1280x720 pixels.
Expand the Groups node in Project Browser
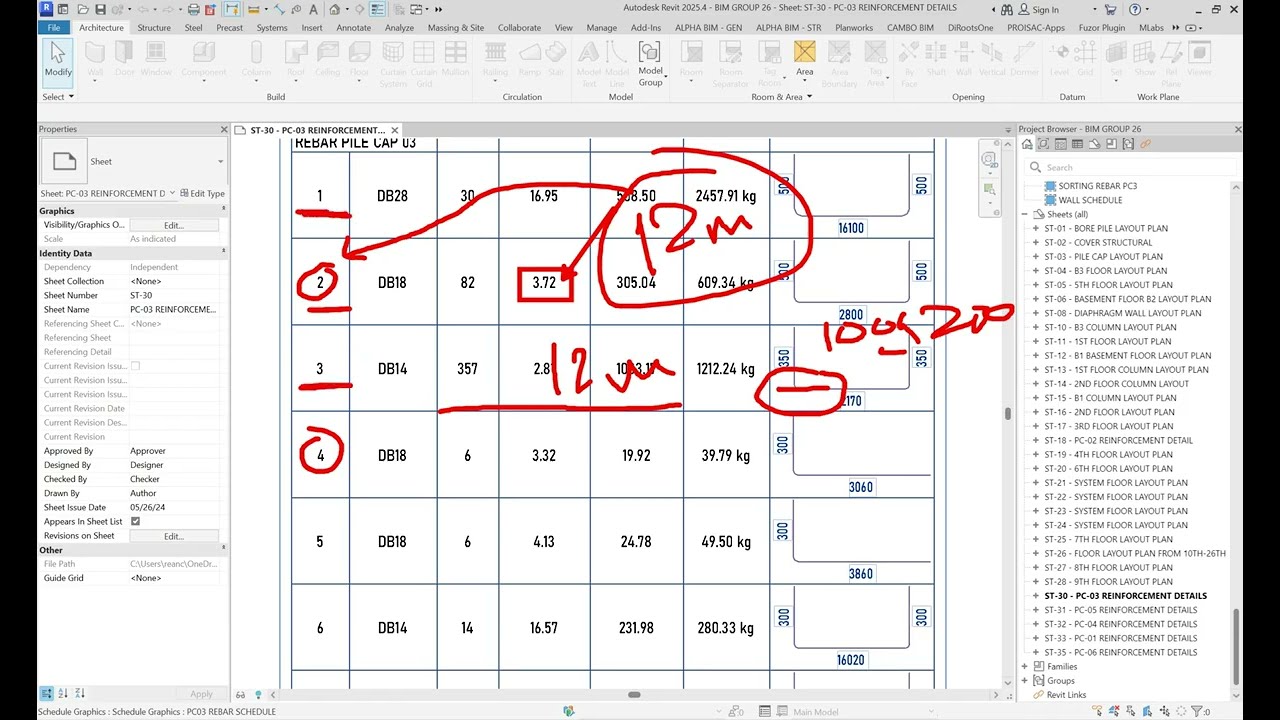(x=1025, y=680)
